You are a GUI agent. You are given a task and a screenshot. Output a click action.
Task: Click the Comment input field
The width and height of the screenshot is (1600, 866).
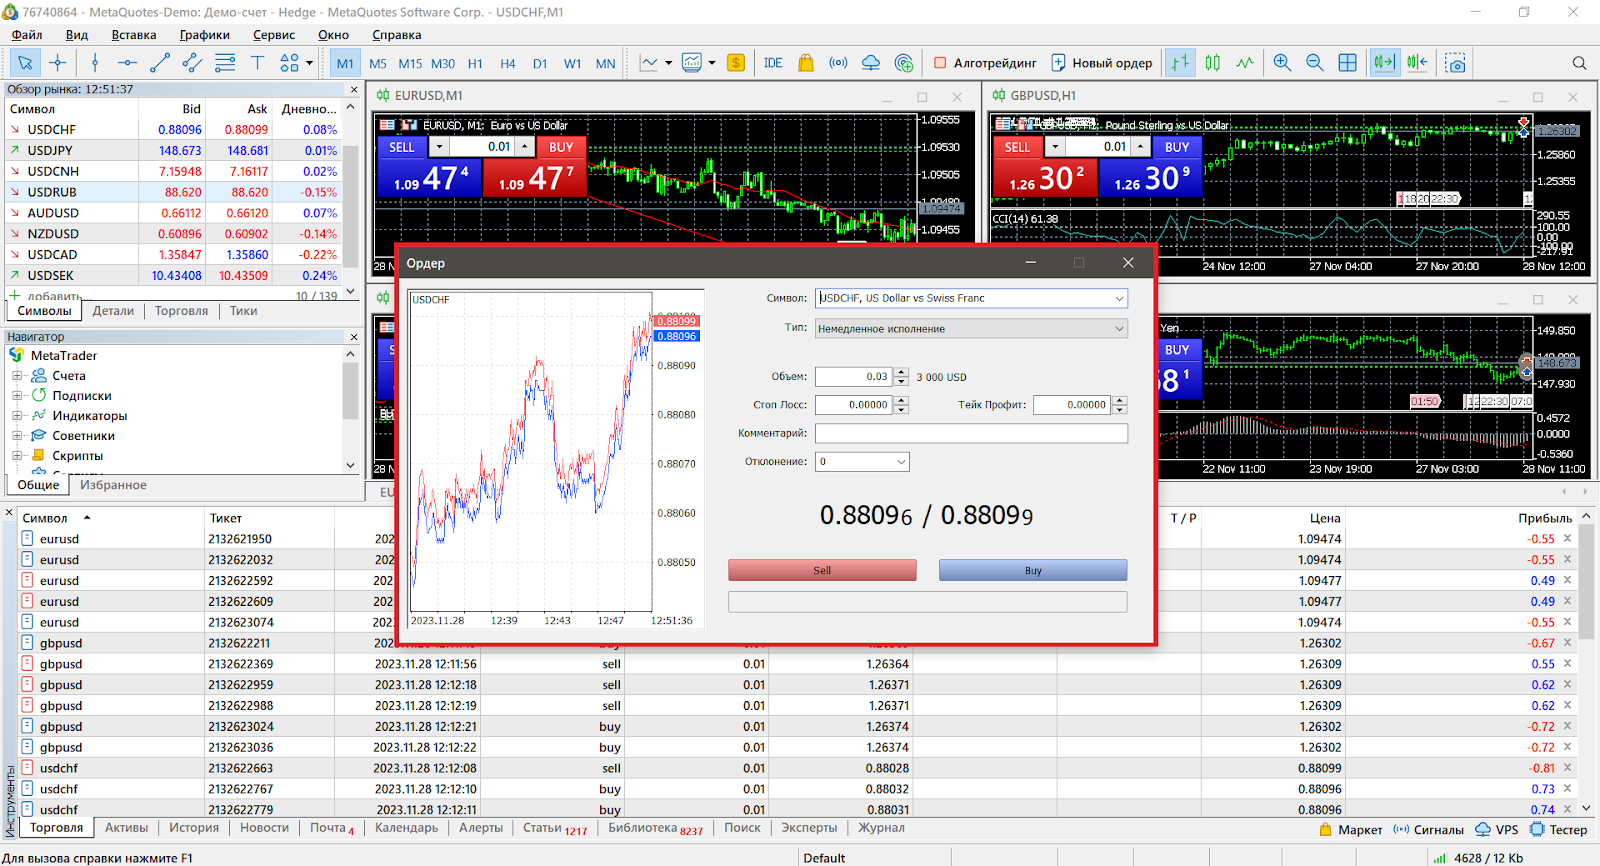tap(970, 433)
